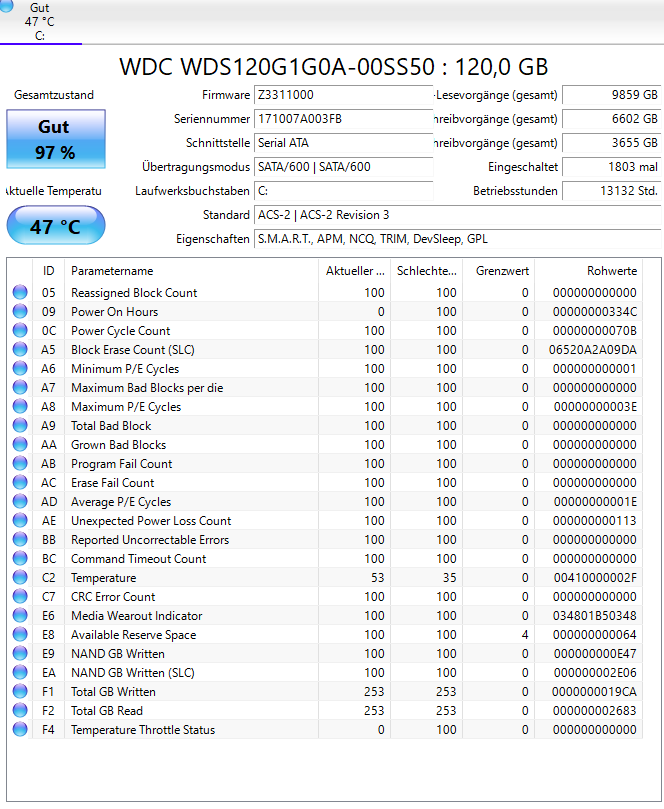Click status icon of Temperature Throttle Status

pyautogui.click(x=20, y=730)
